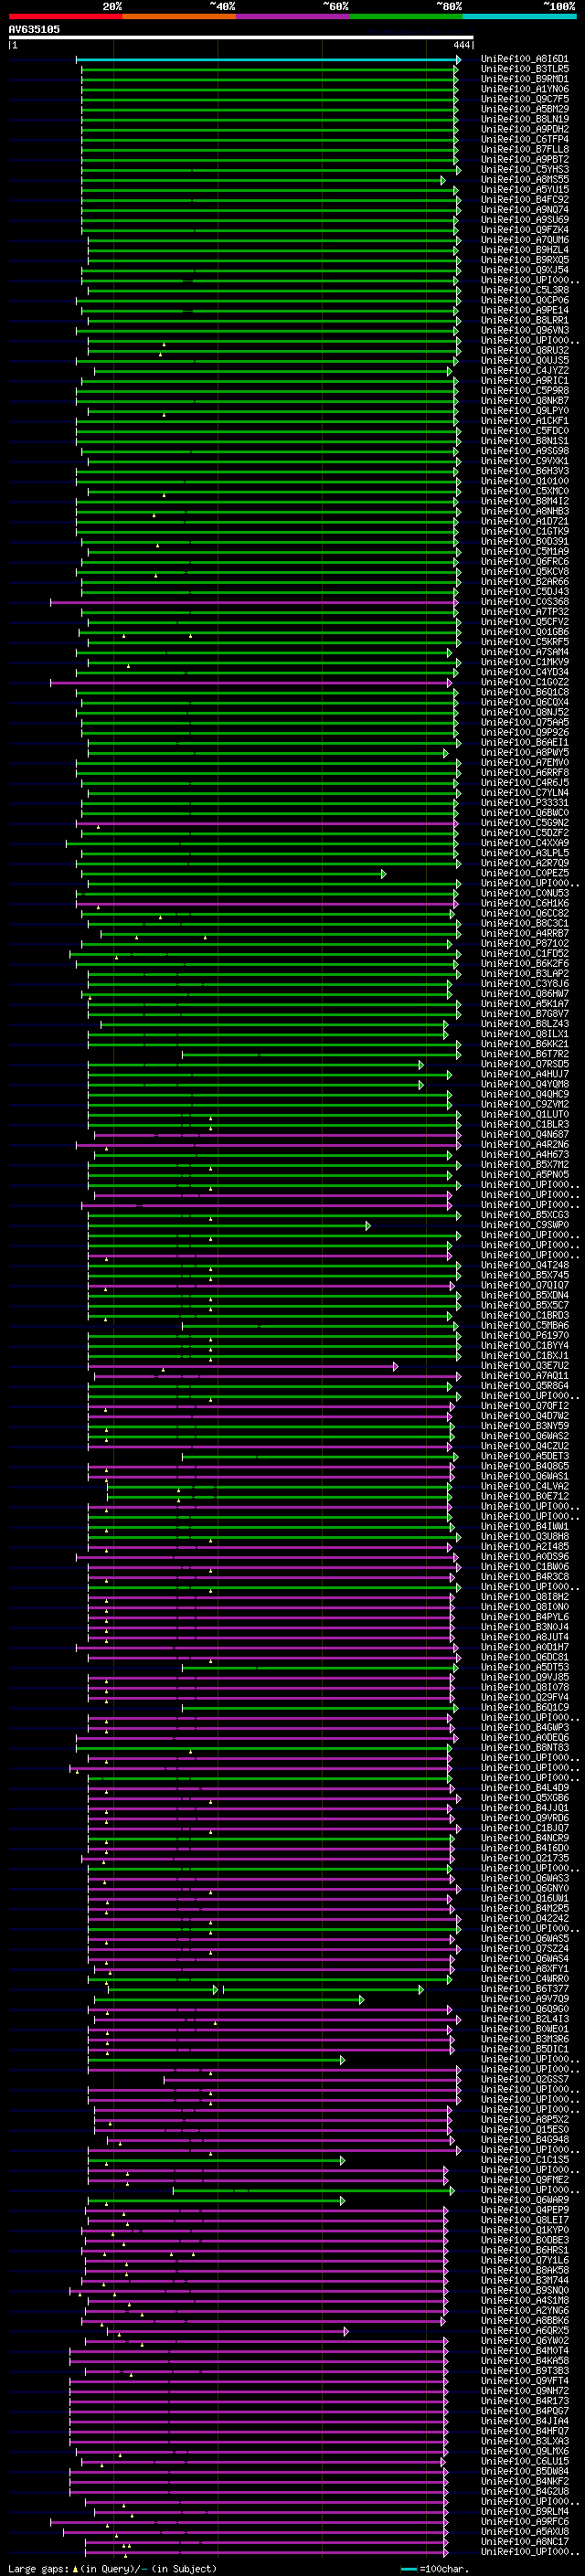585x2576 pixels.
Task: Click the green ~80% legend segment
Action: click(x=405, y=16)
